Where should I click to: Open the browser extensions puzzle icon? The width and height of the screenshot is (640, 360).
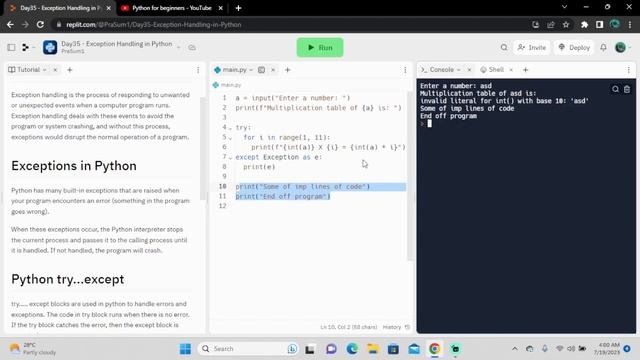[584, 24]
